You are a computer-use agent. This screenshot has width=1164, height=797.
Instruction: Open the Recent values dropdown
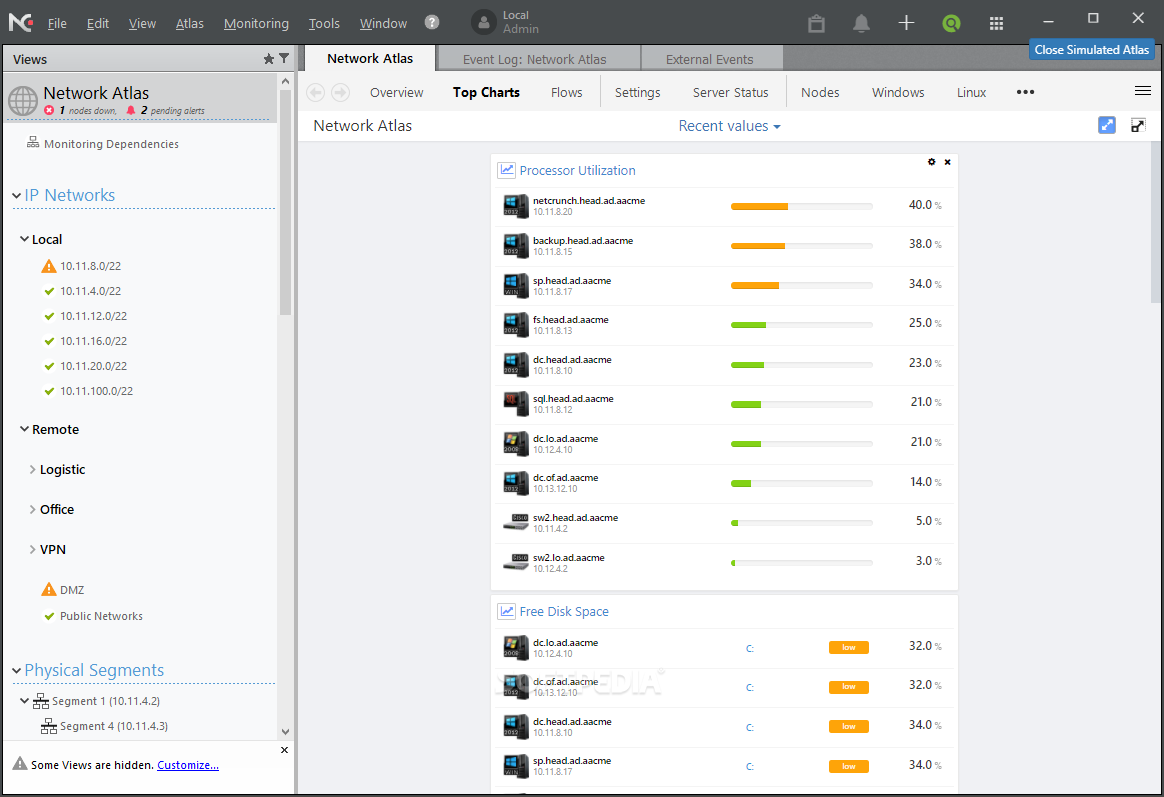coord(729,126)
